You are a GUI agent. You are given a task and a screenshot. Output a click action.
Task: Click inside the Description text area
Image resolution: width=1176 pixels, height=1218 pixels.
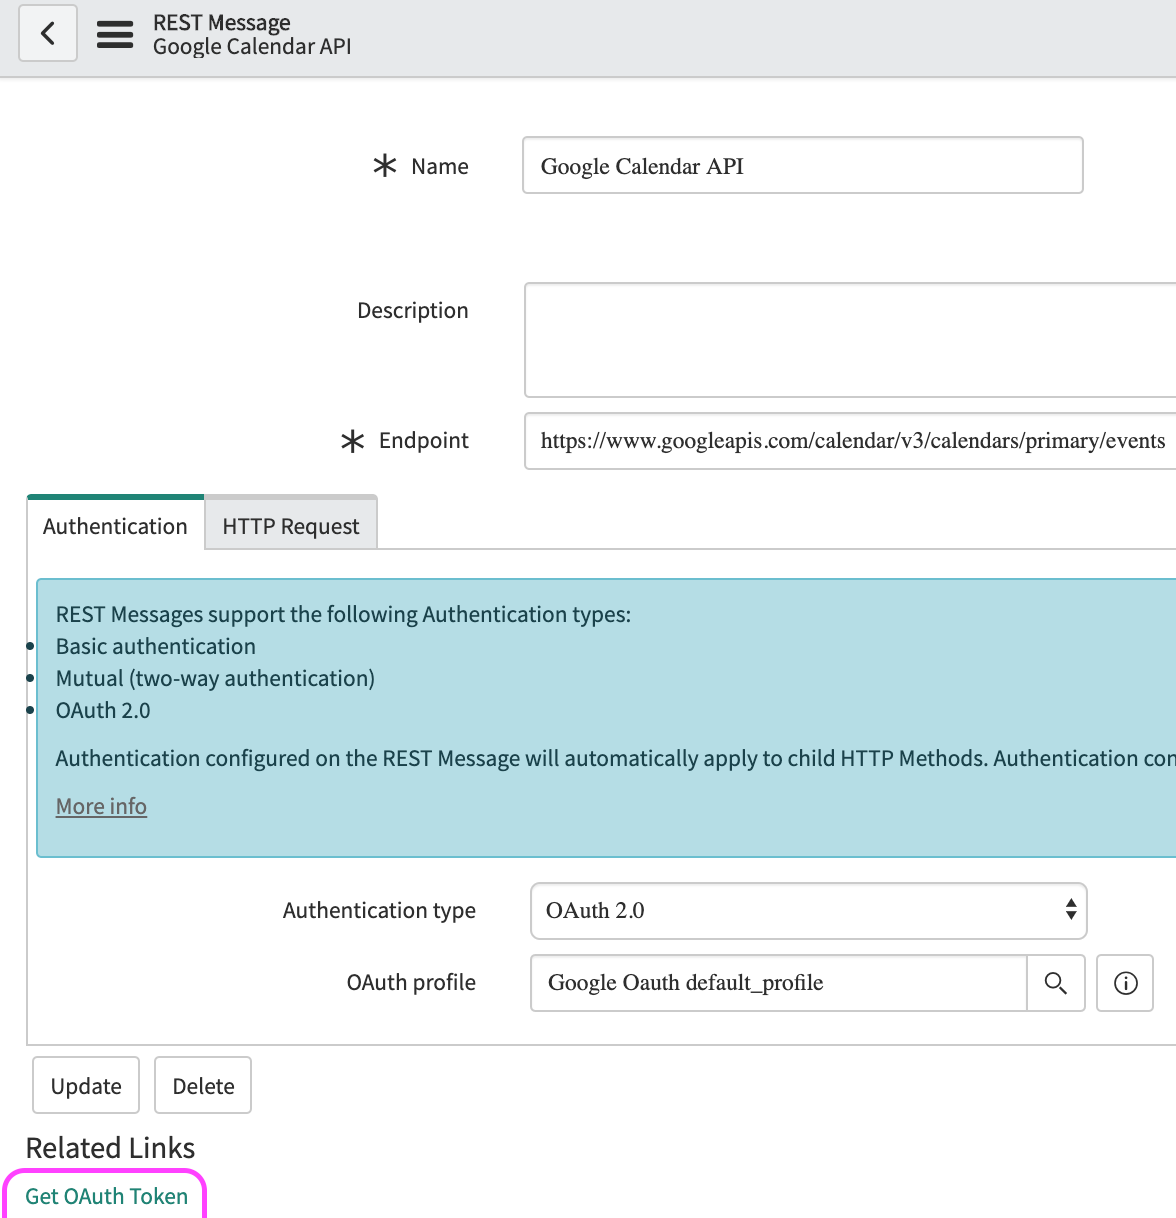click(850, 340)
